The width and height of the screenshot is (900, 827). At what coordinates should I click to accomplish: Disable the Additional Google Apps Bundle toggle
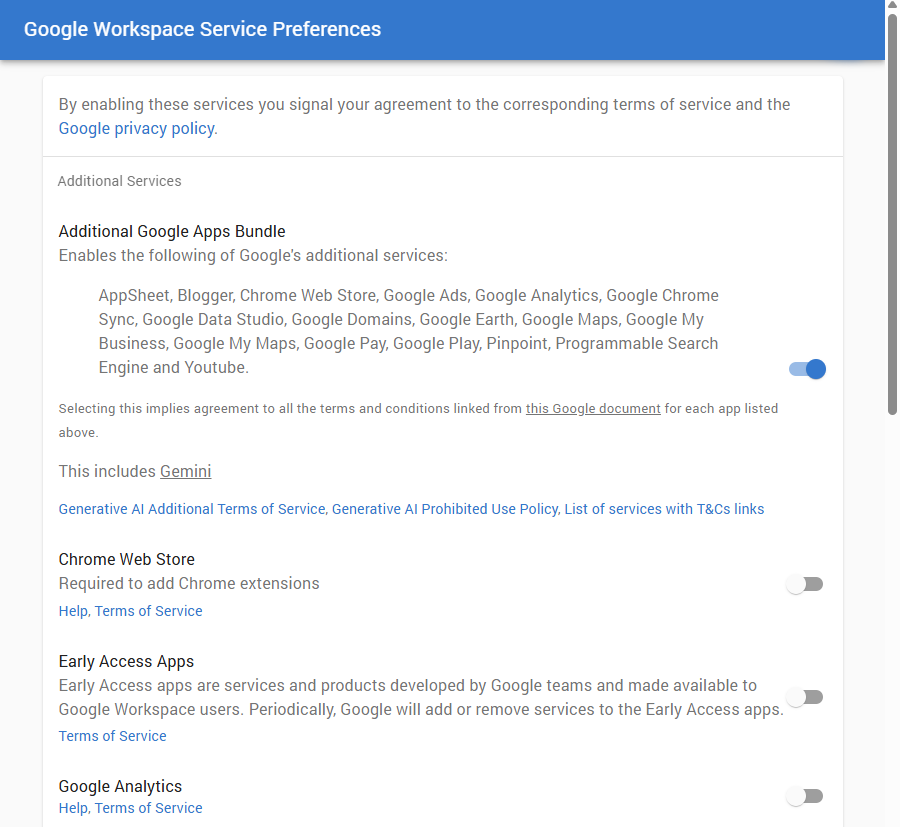(x=807, y=369)
